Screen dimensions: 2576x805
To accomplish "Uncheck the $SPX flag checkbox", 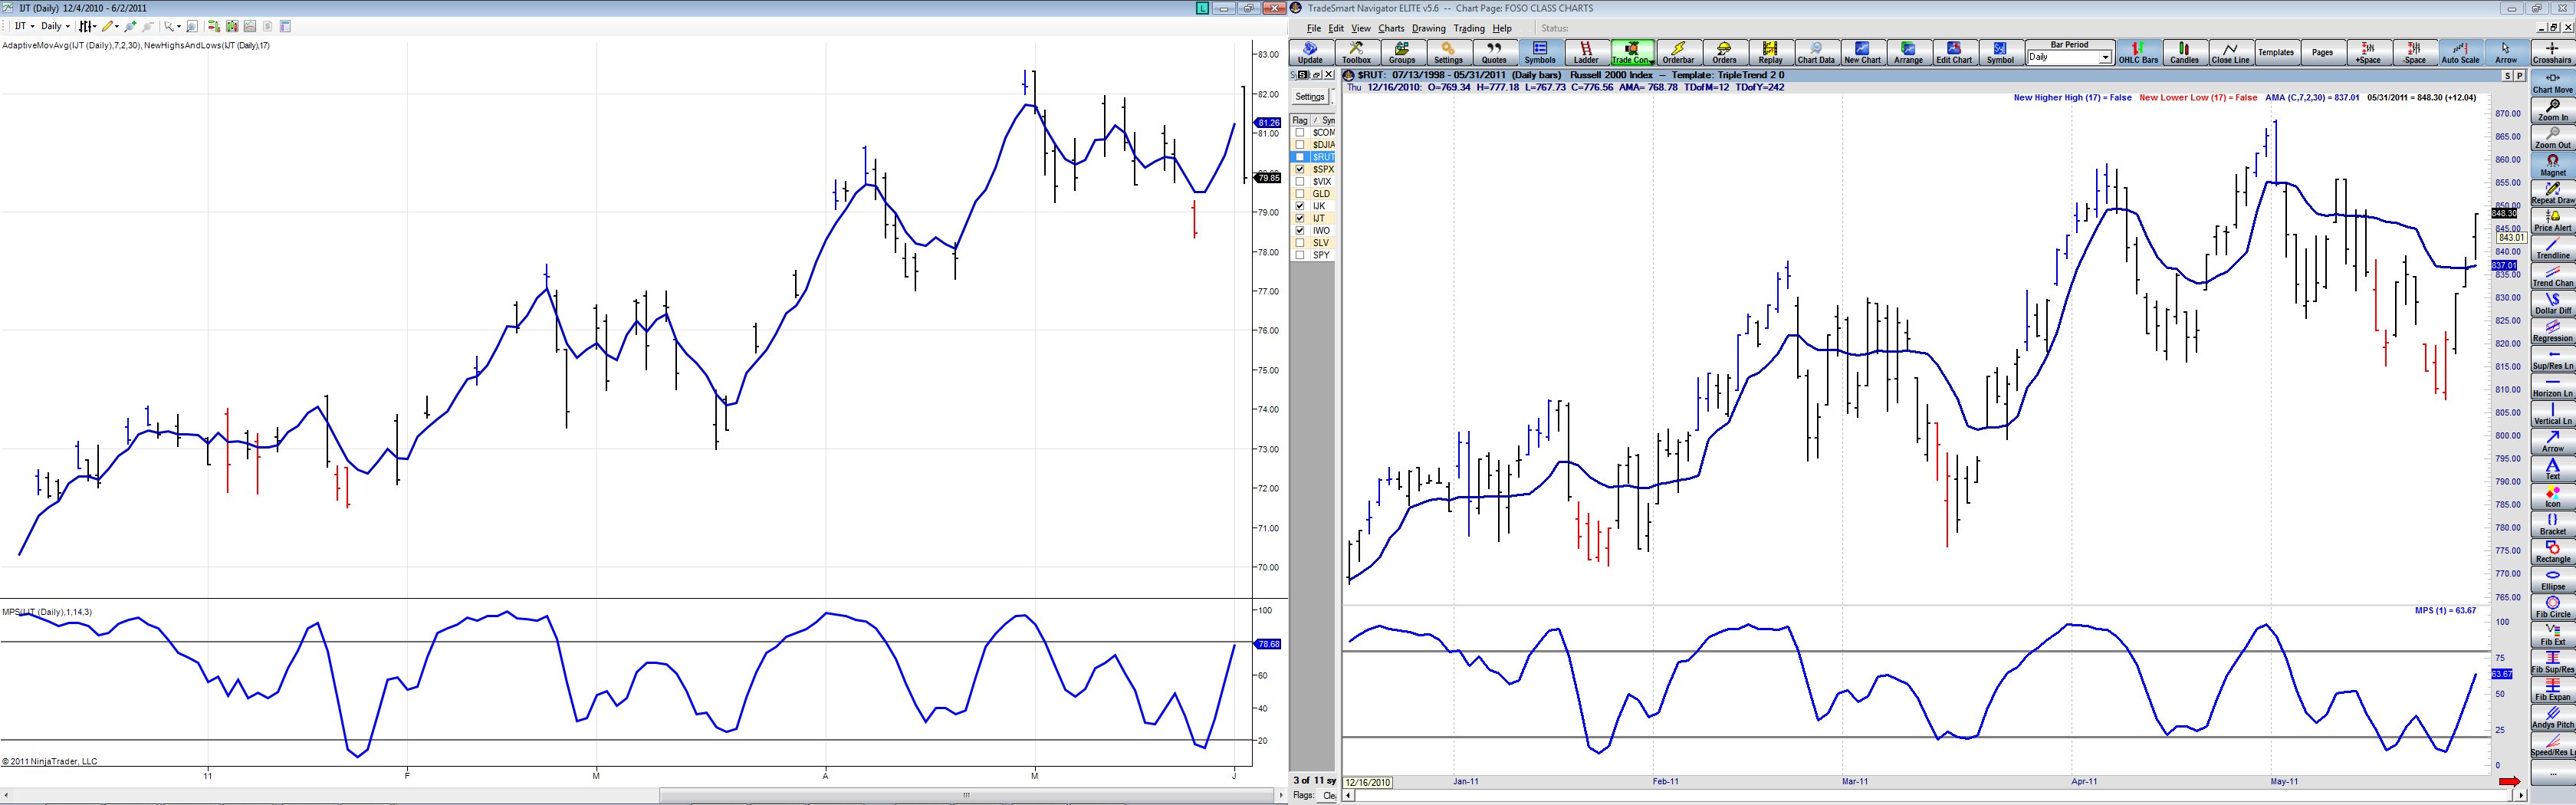I will 1300,169.
